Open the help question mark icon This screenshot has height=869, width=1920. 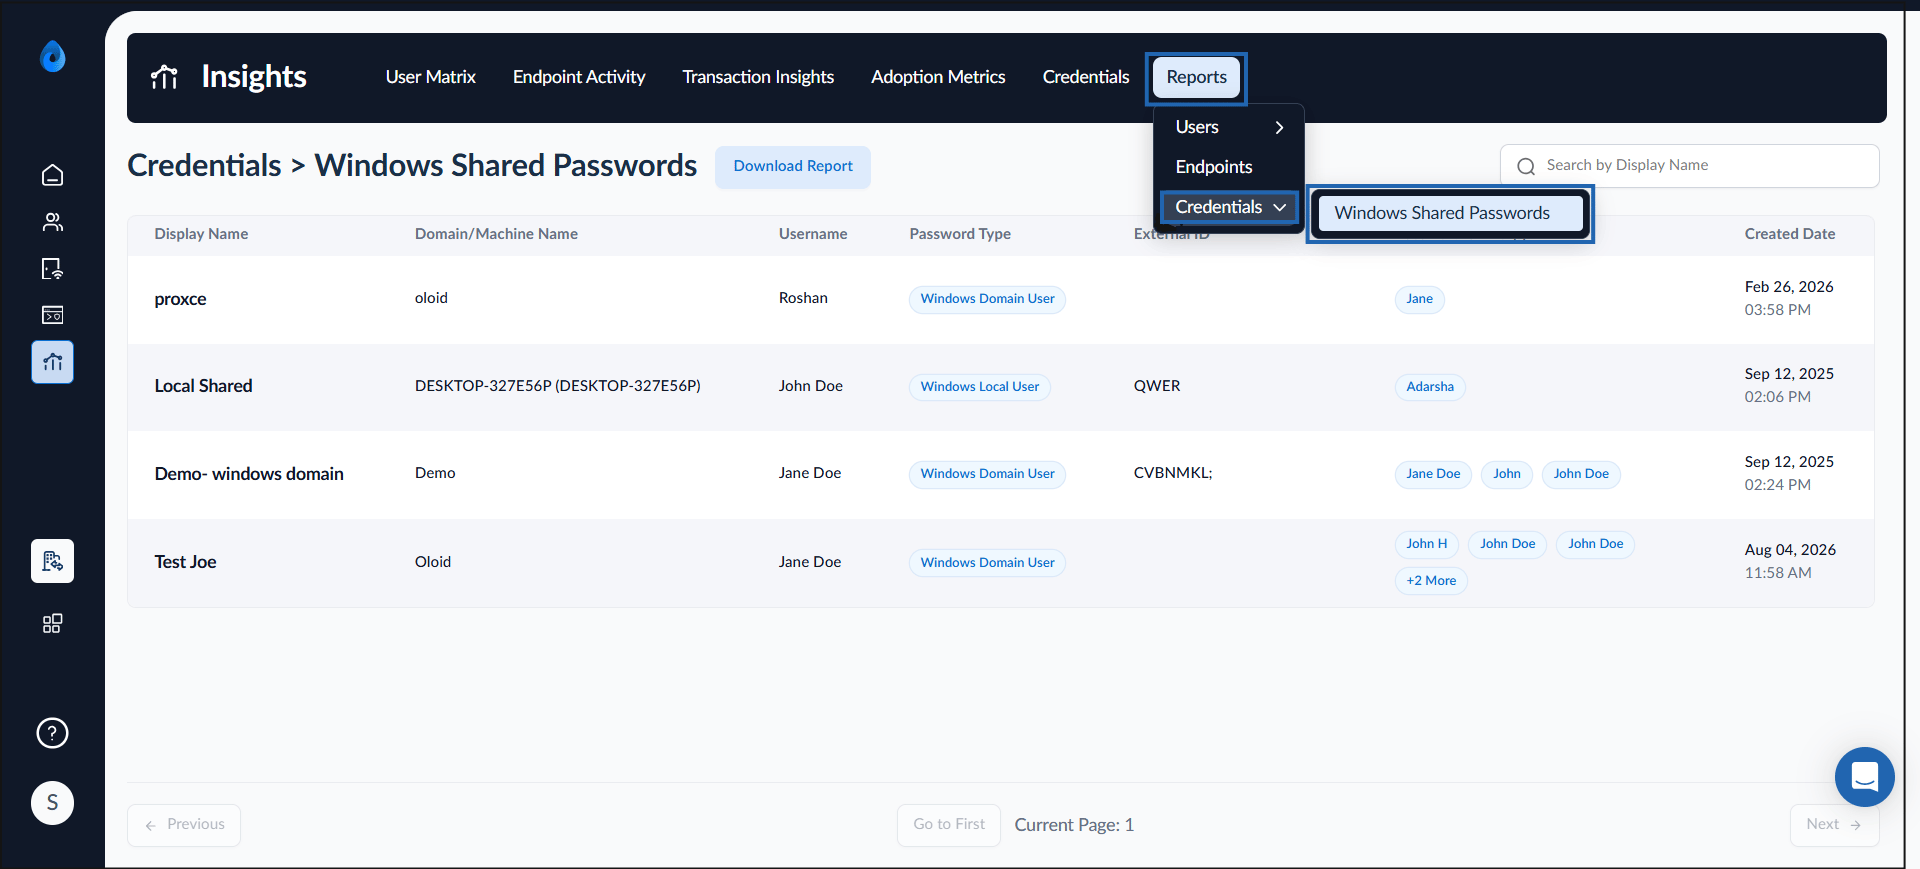point(53,733)
